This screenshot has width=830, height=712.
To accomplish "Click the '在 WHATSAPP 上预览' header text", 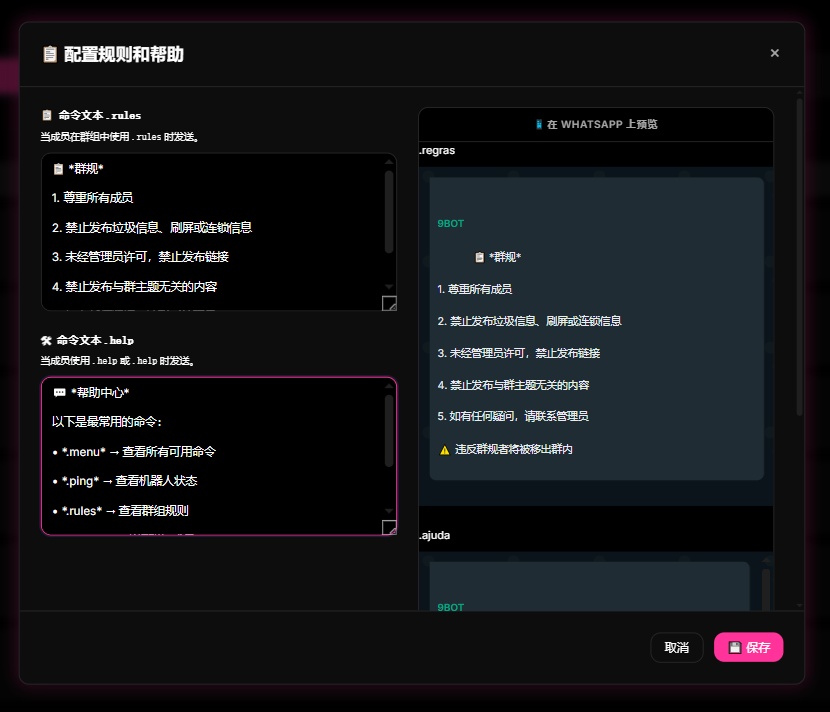I will [x=602, y=124].
